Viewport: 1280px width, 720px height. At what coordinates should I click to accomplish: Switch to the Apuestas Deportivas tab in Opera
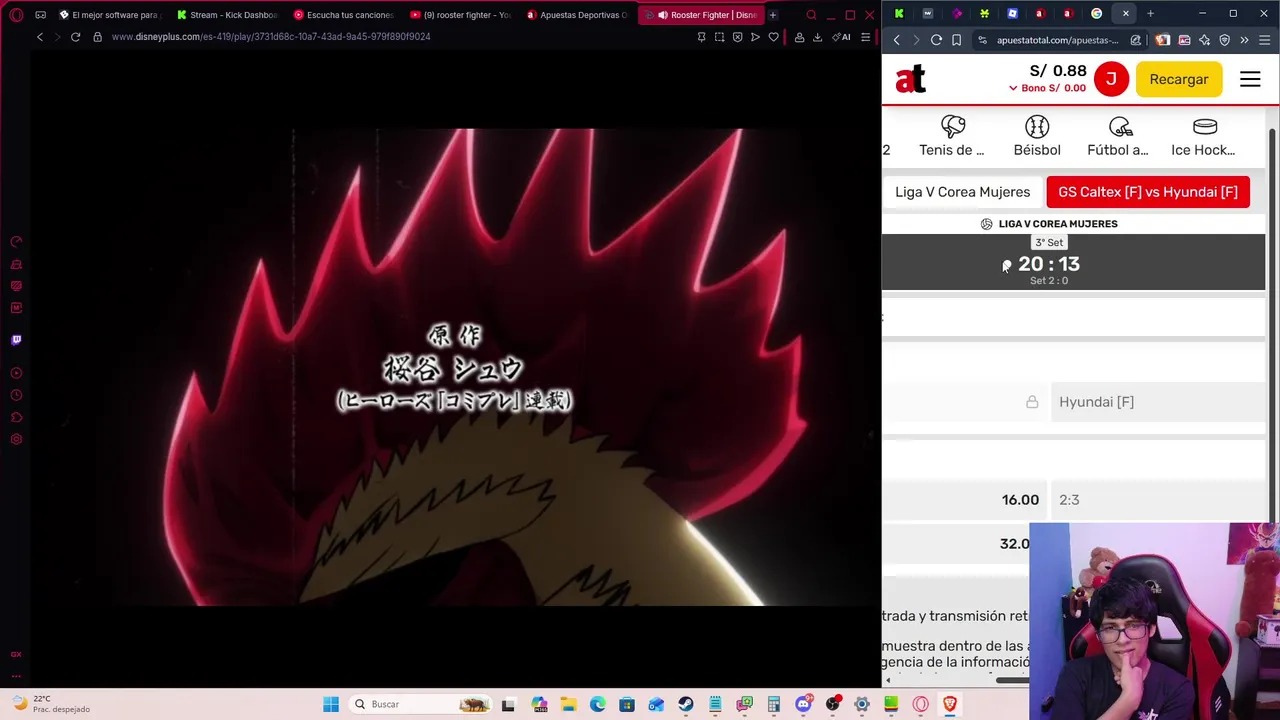click(578, 15)
